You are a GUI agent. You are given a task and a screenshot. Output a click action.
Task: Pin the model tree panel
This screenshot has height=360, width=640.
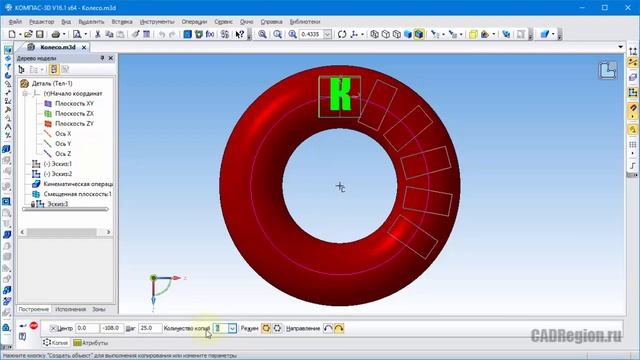[x=102, y=58]
